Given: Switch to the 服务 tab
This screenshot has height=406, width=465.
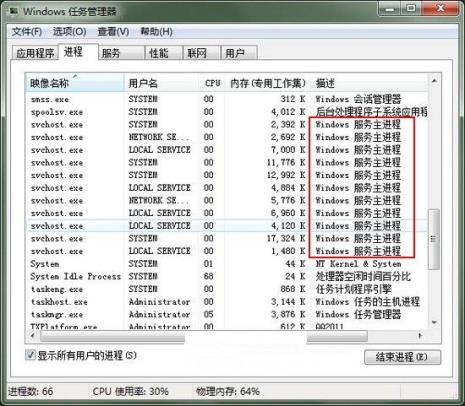Looking at the screenshot, I should (x=121, y=53).
